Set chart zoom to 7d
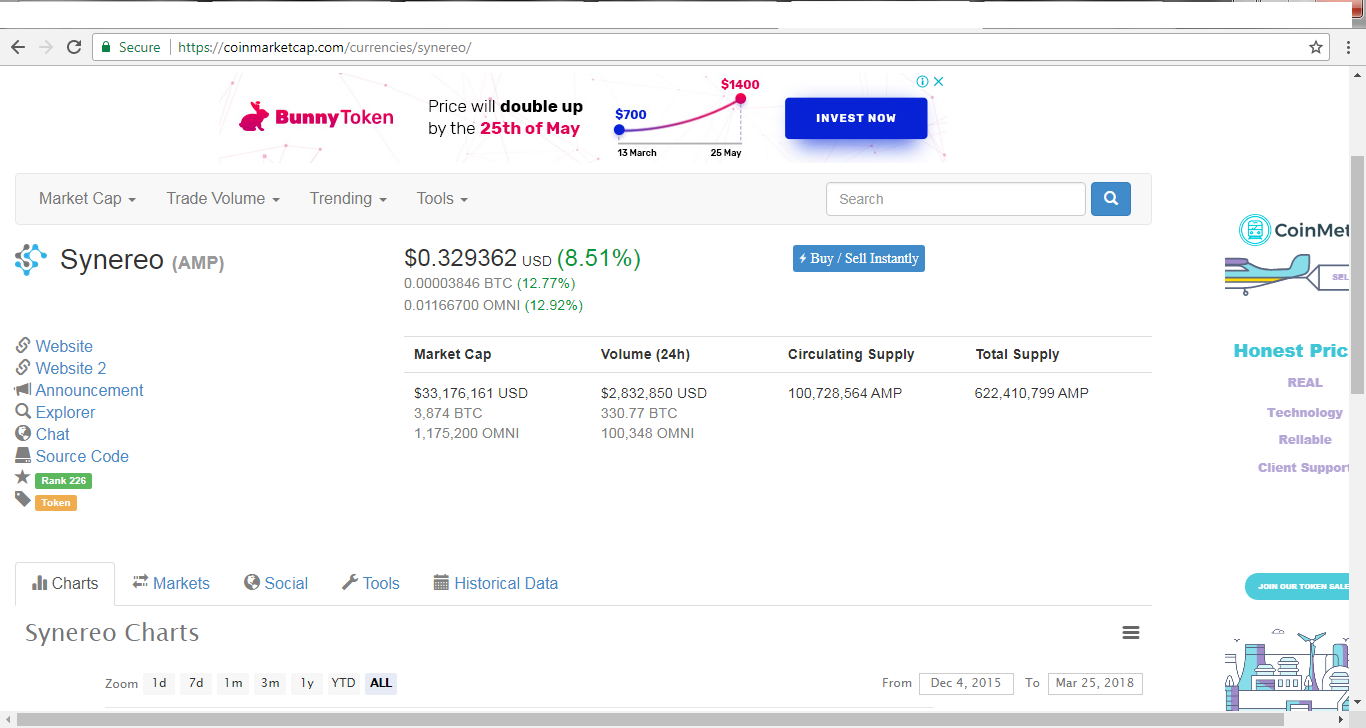 [x=196, y=683]
